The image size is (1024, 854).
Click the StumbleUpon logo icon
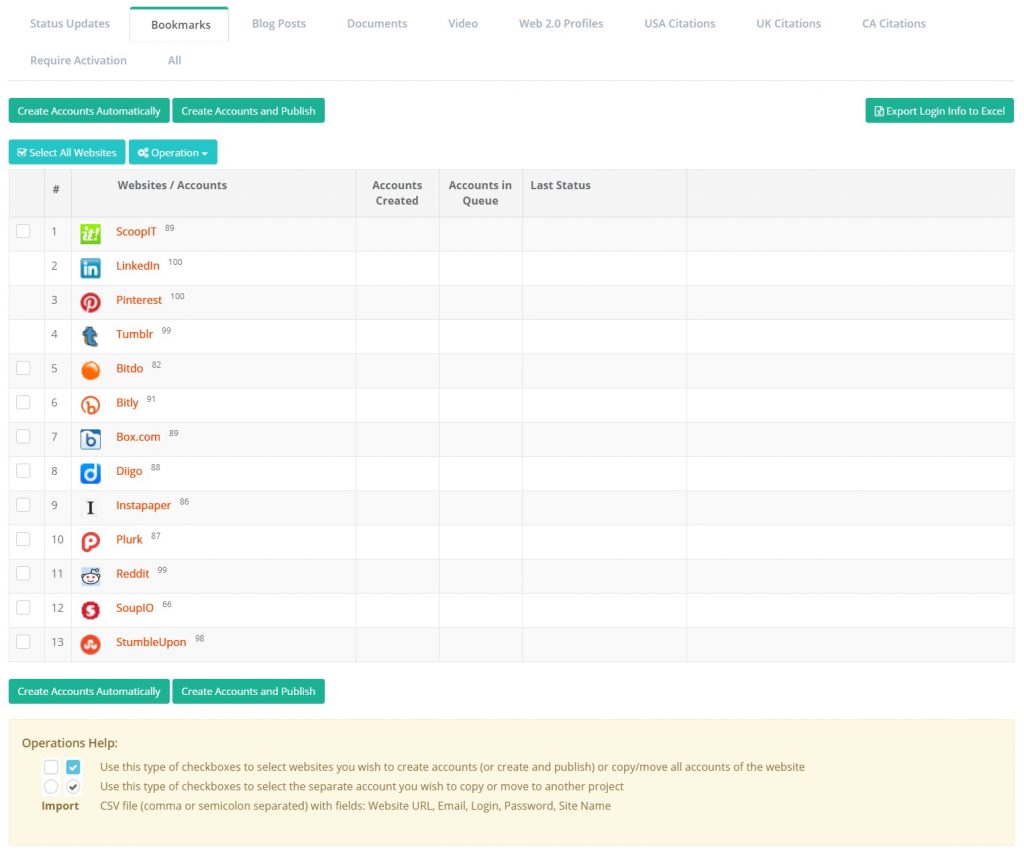pyautogui.click(x=90, y=644)
